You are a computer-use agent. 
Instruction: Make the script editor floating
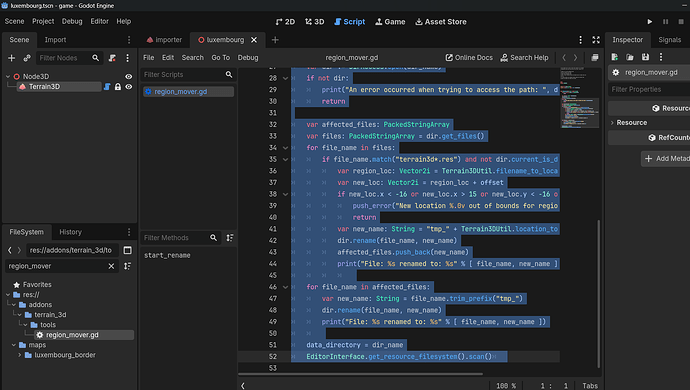[595, 58]
